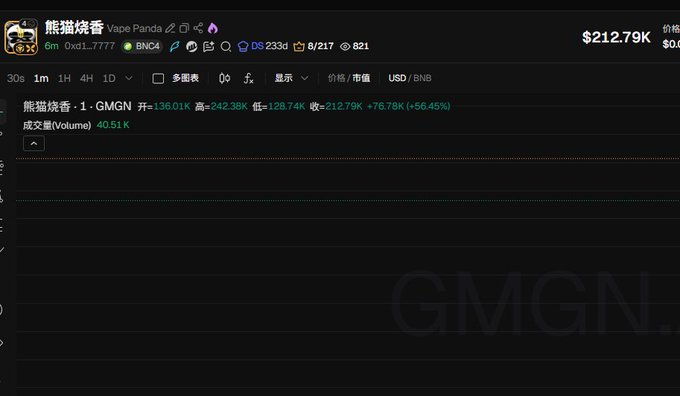The image size is (680, 396).
Task: Click the 熊猫烧香 · 1 · GMGN chart title
Action: [x=77, y=106]
